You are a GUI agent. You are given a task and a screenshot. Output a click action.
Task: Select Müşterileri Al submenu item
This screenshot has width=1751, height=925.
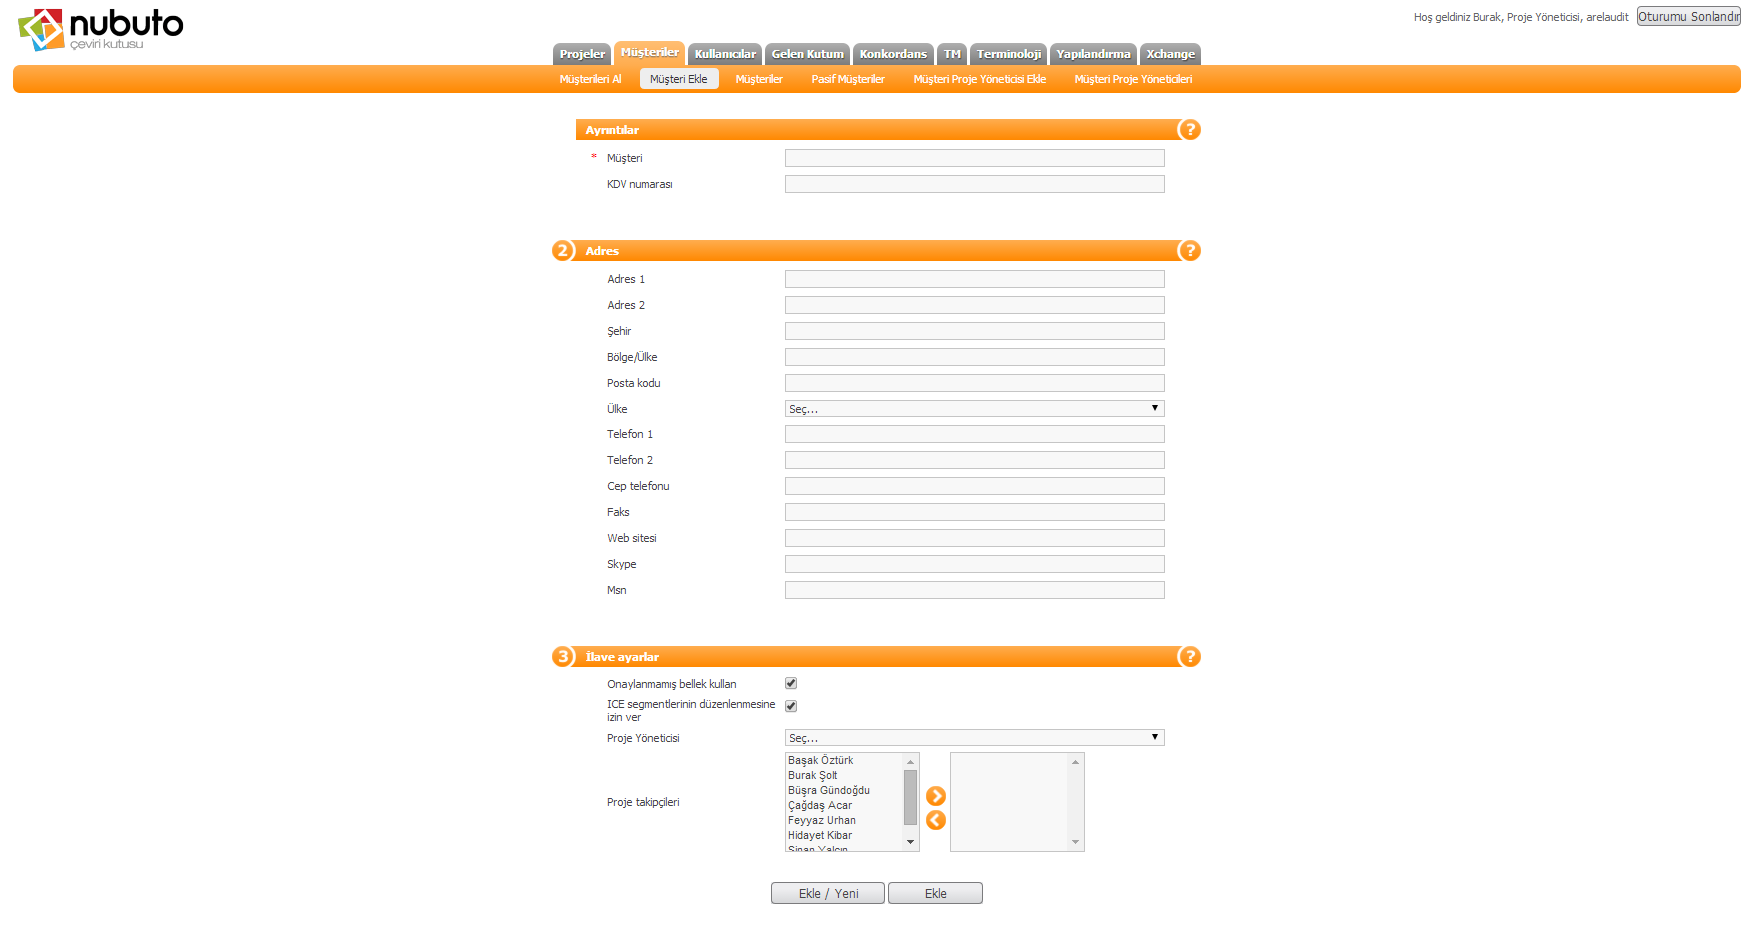pyautogui.click(x=590, y=79)
